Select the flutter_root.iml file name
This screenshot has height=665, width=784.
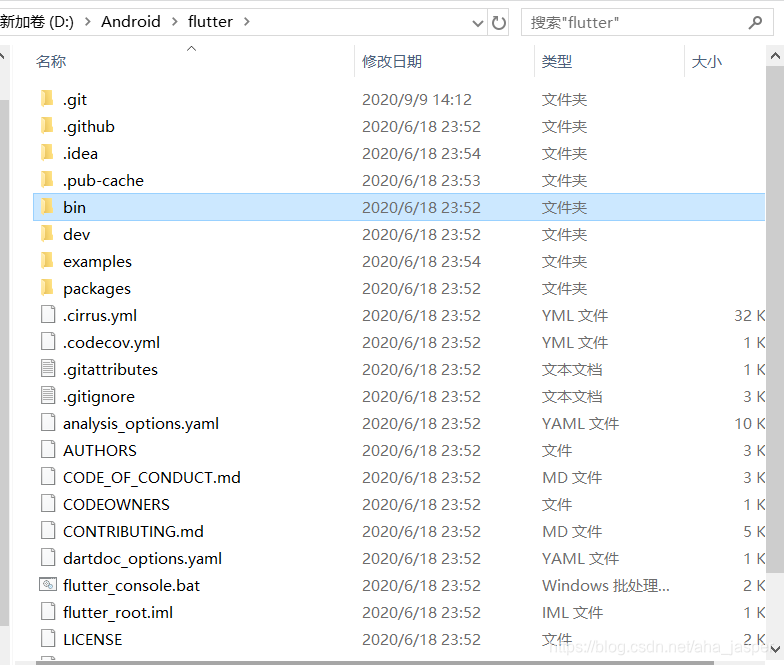[x=118, y=612]
